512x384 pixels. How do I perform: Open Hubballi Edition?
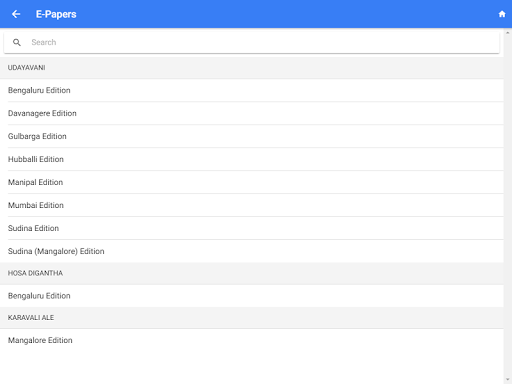[252, 159]
